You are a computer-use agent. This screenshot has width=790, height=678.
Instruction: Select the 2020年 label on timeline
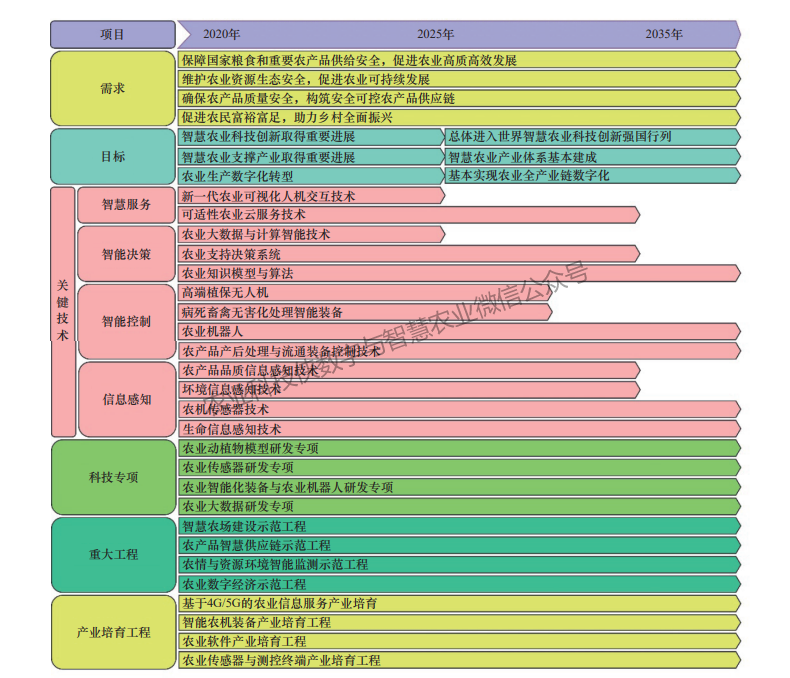point(221,34)
